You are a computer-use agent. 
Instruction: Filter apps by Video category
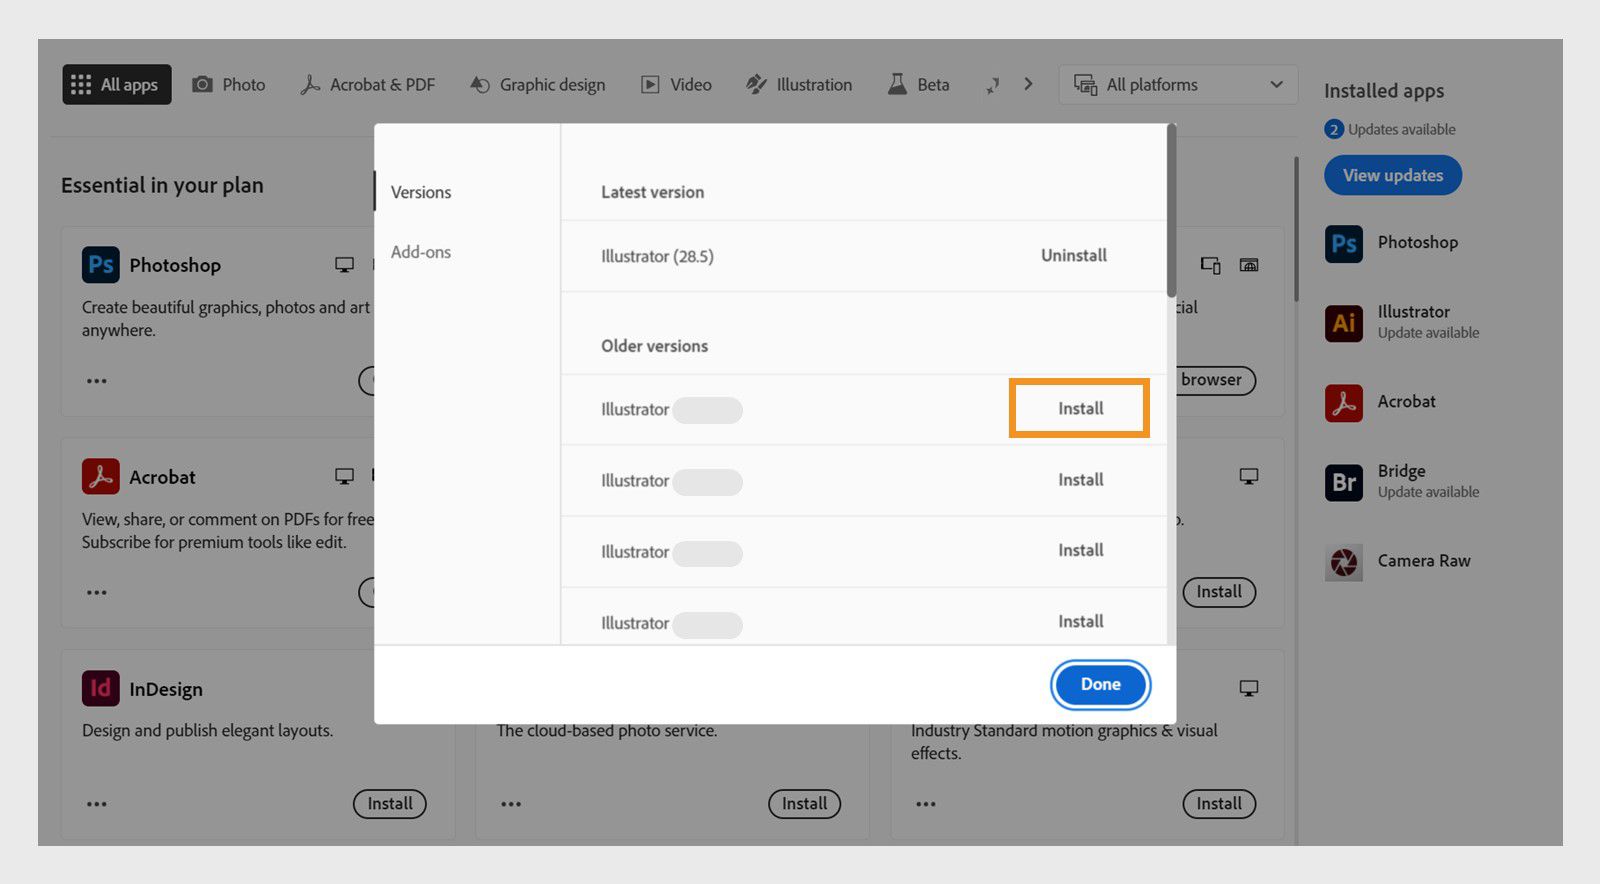point(676,85)
